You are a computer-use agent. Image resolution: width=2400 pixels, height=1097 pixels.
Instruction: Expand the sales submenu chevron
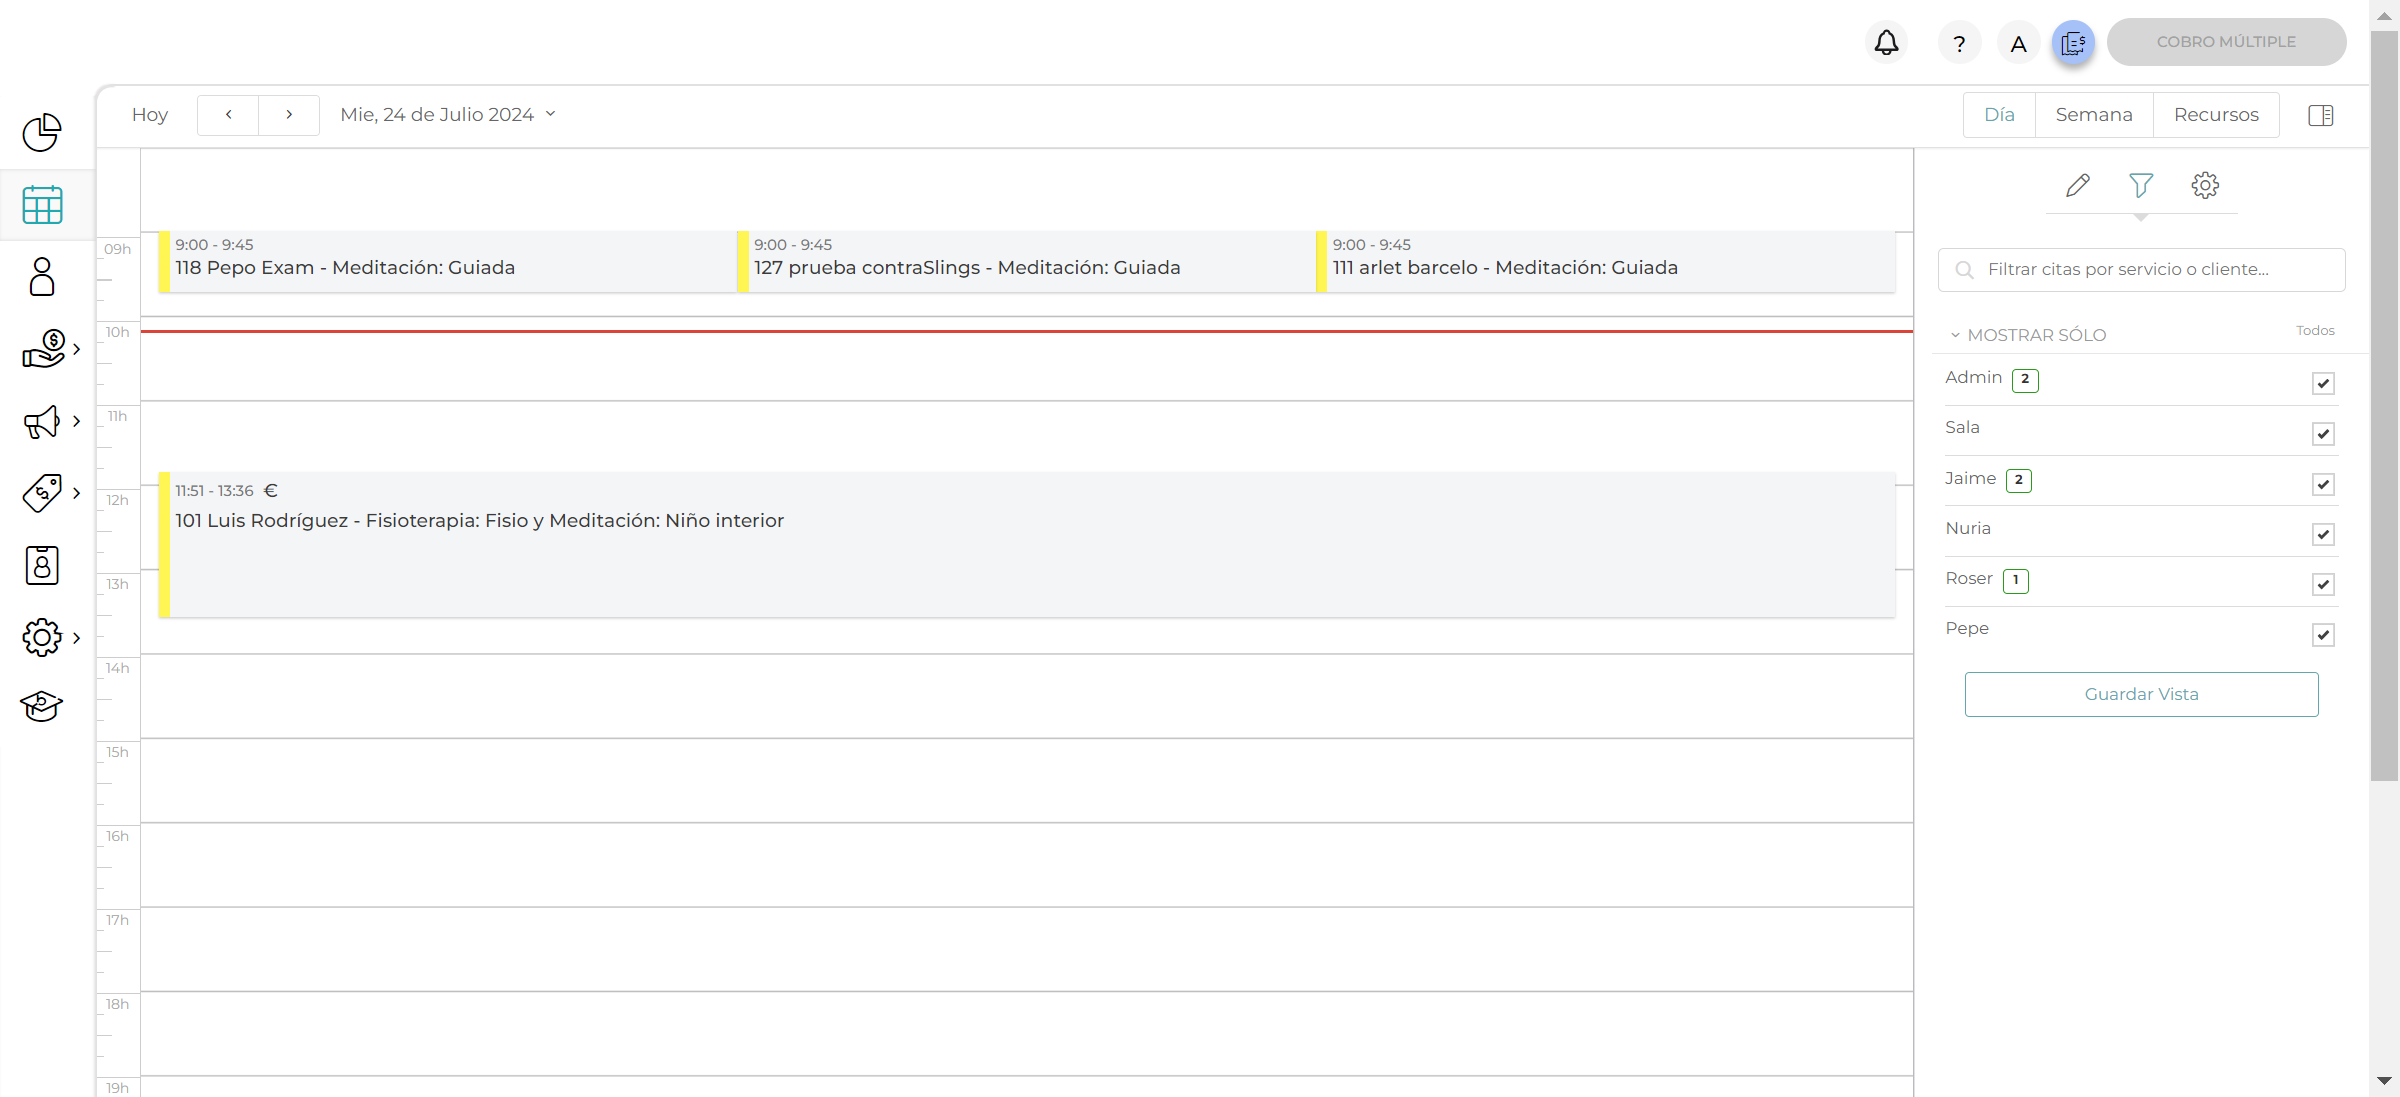pos(76,349)
